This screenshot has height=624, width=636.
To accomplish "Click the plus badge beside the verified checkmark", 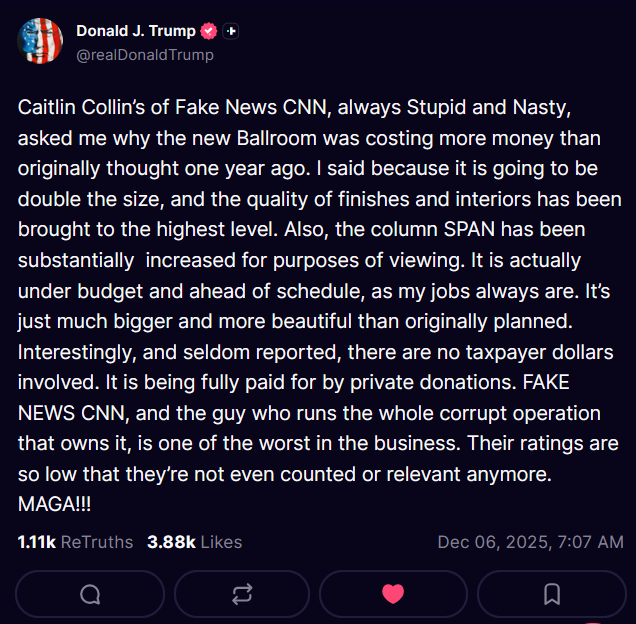I will 231,31.
